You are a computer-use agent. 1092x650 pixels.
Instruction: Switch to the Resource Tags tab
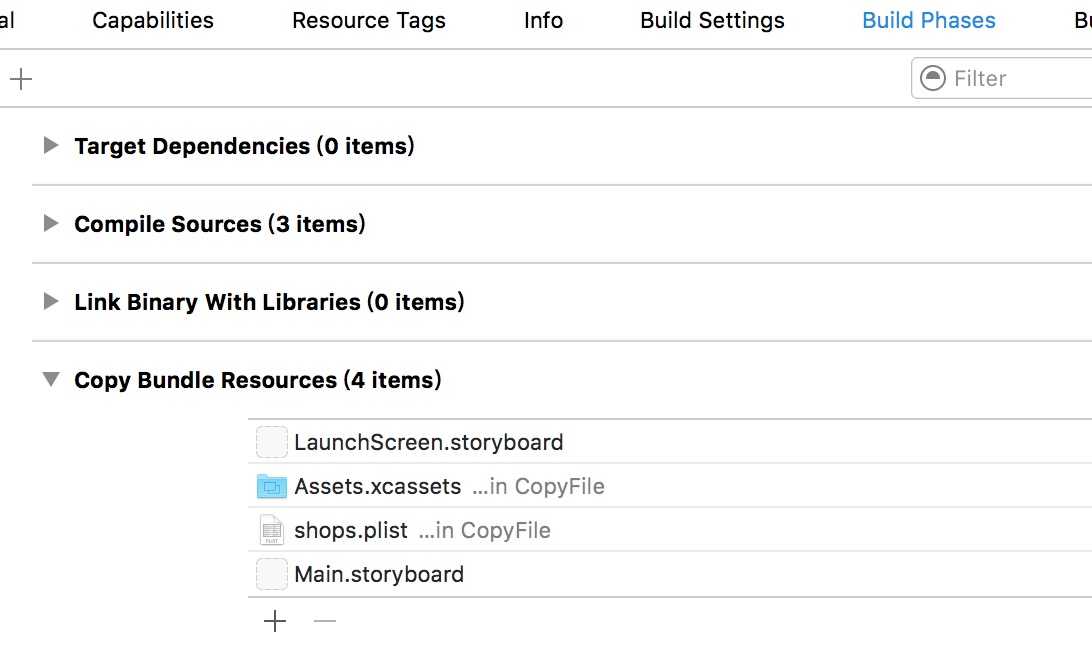click(368, 21)
